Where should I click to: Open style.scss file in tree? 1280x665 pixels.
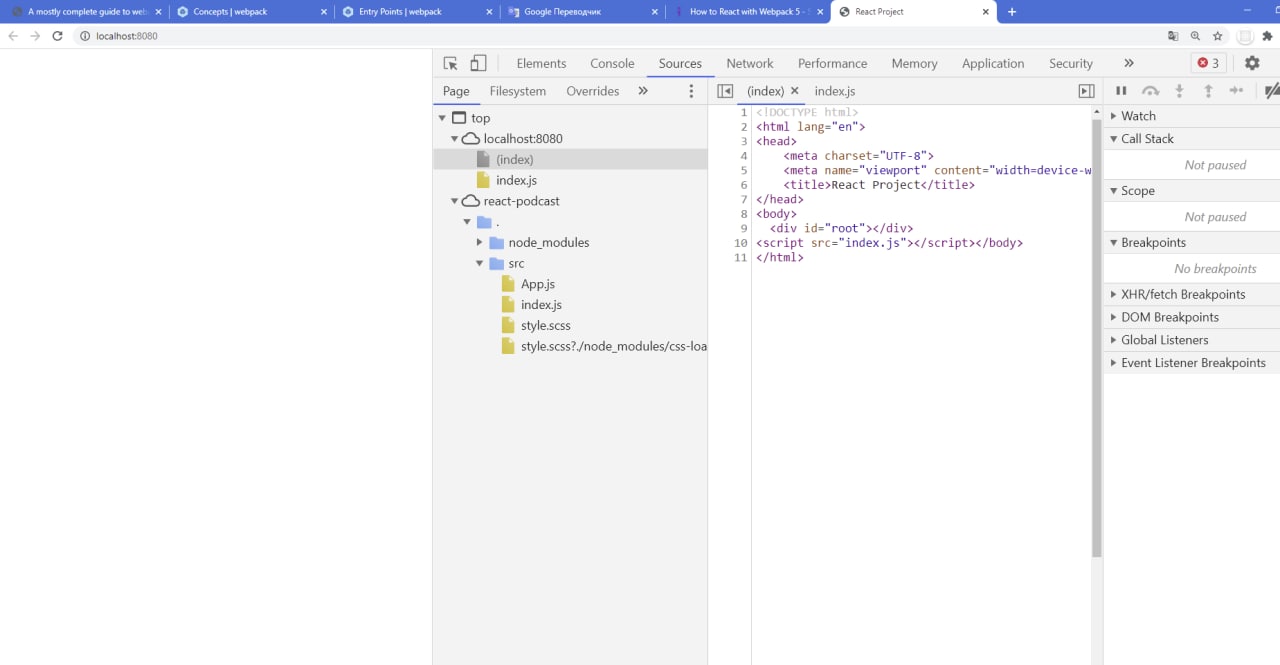pos(546,326)
